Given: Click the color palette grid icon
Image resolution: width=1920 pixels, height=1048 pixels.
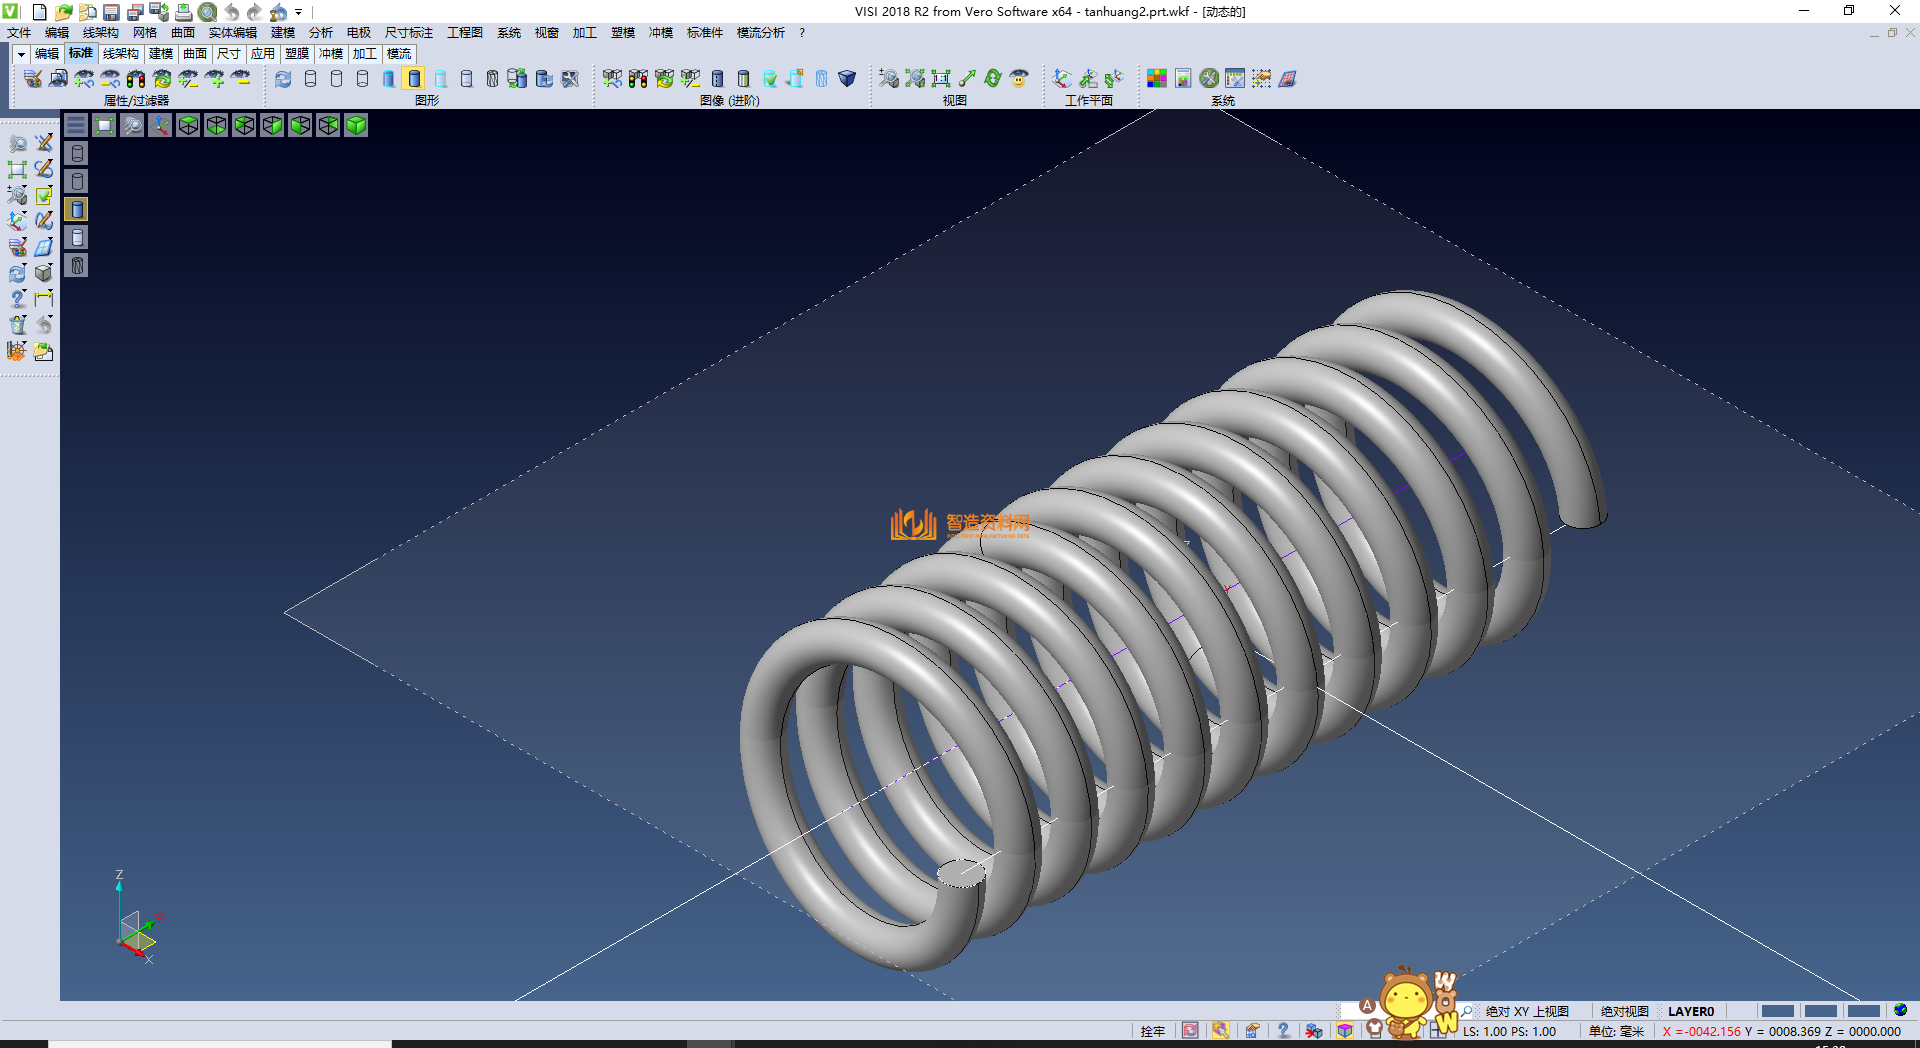Looking at the screenshot, I should point(1157,78).
